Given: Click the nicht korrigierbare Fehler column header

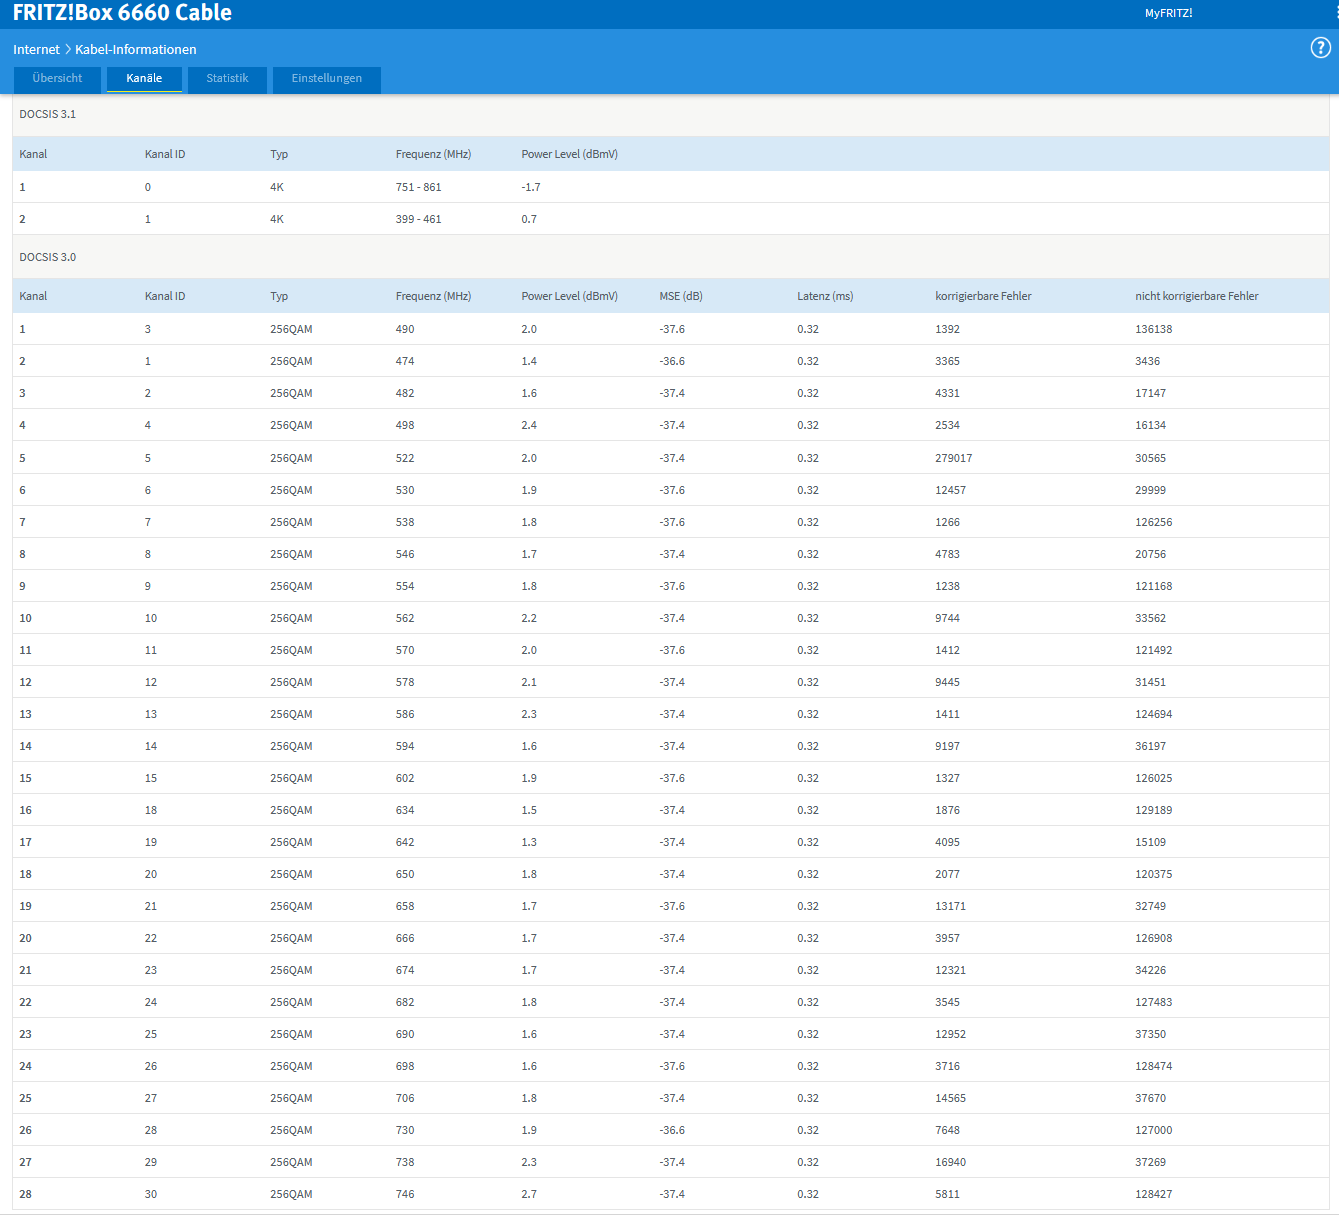Looking at the screenshot, I should click(1196, 296).
